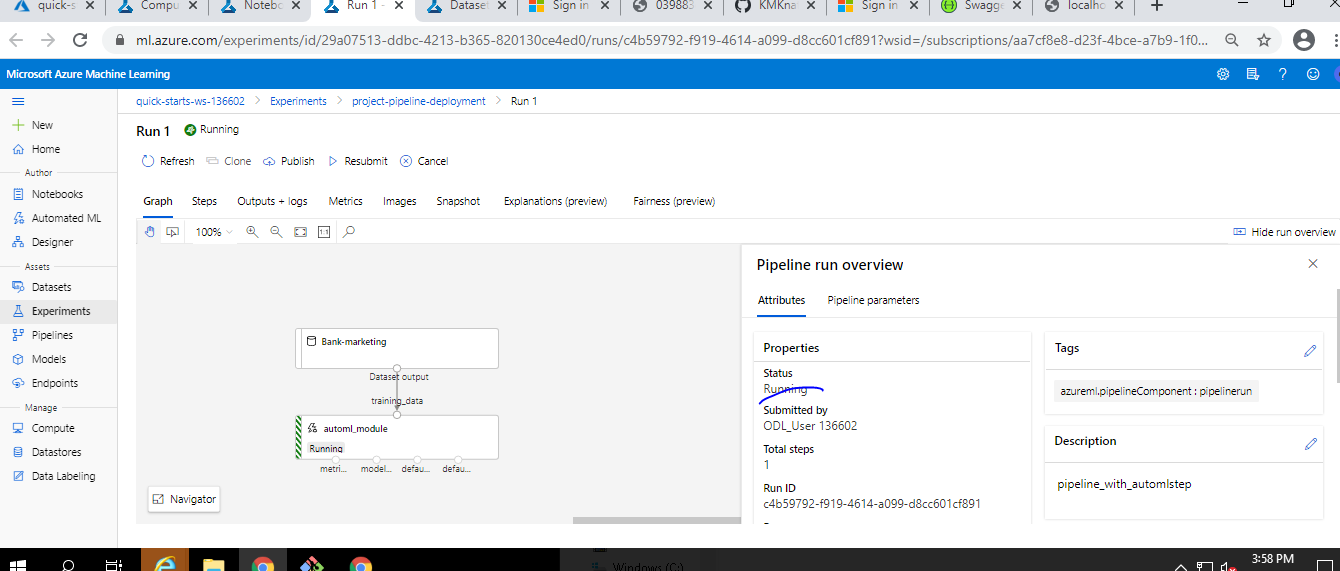The image size is (1340, 571).
Task: Edit the Tags with pencil icon
Action: click(x=1310, y=351)
